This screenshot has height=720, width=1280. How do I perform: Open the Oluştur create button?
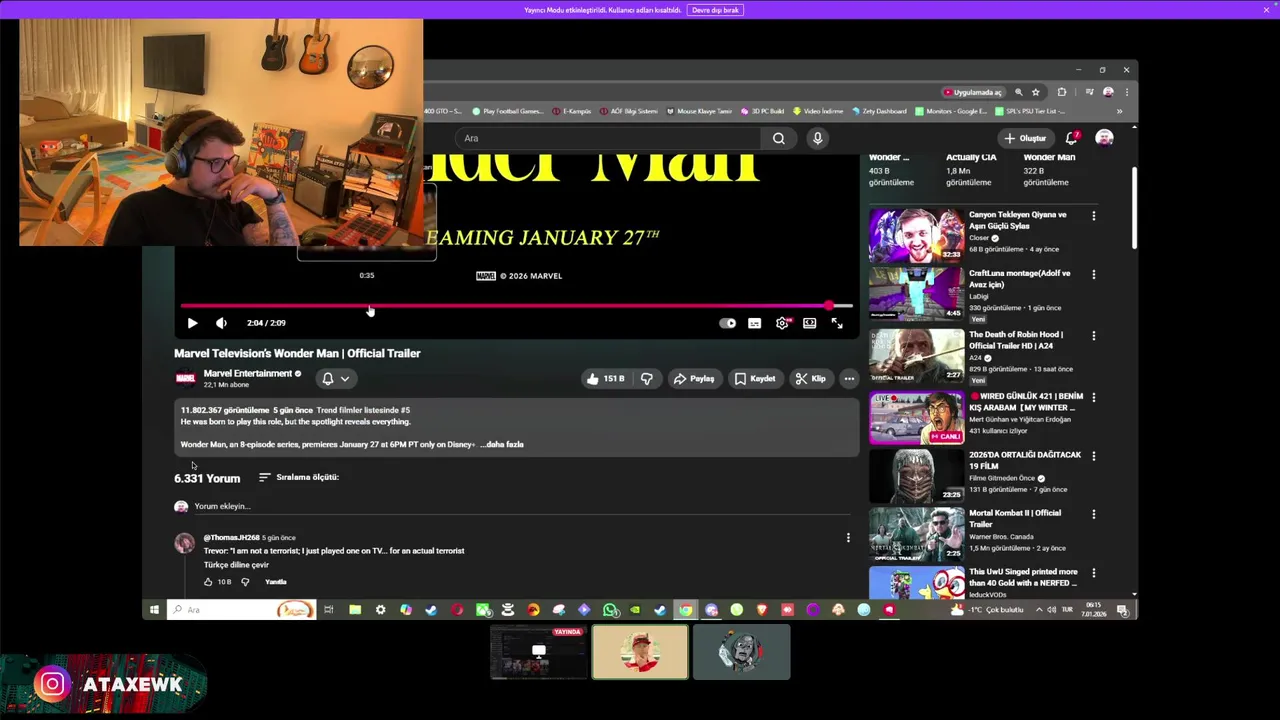pyautogui.click(x=1025, y=138)
